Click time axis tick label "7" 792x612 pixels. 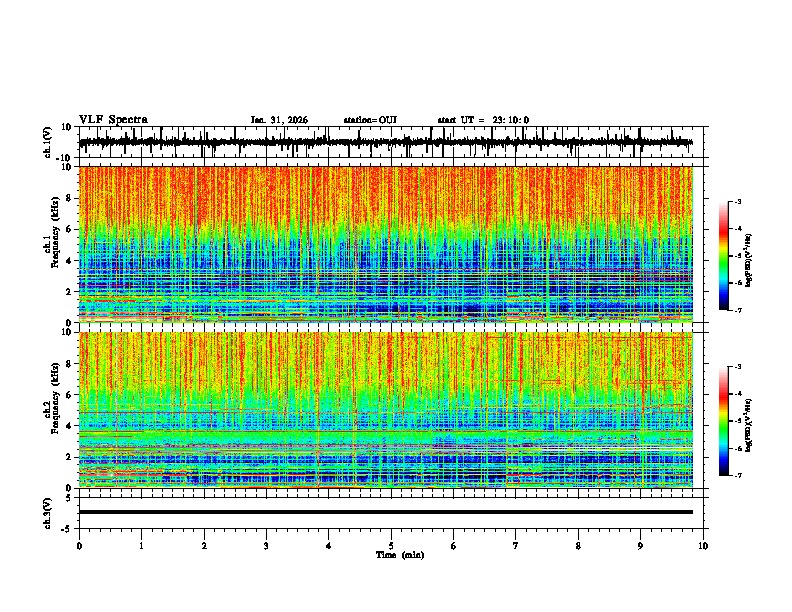pos(516,546)
